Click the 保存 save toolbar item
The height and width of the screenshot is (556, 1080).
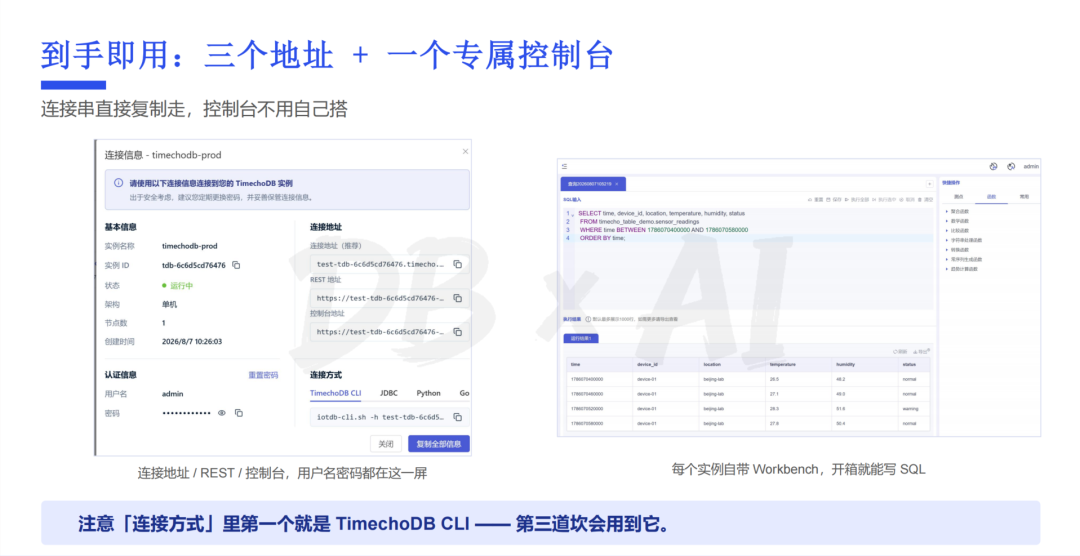click(x=834, y=200)
